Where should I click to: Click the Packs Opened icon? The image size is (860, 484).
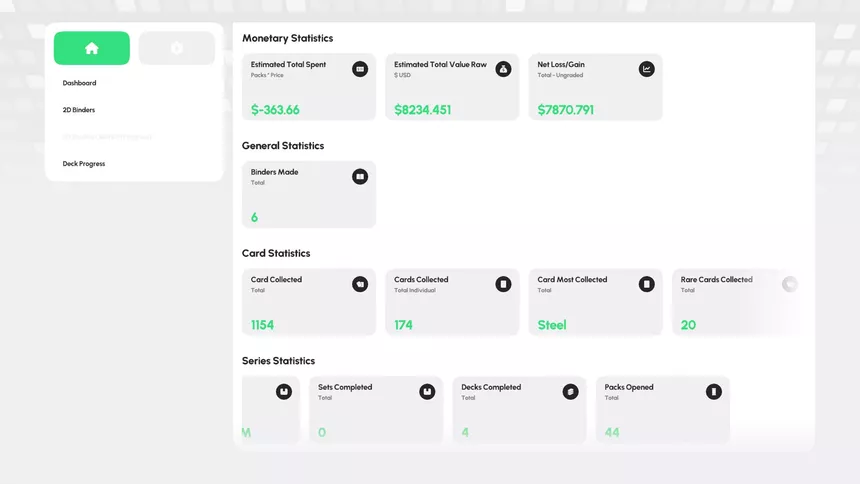click(x=714, y=392)
